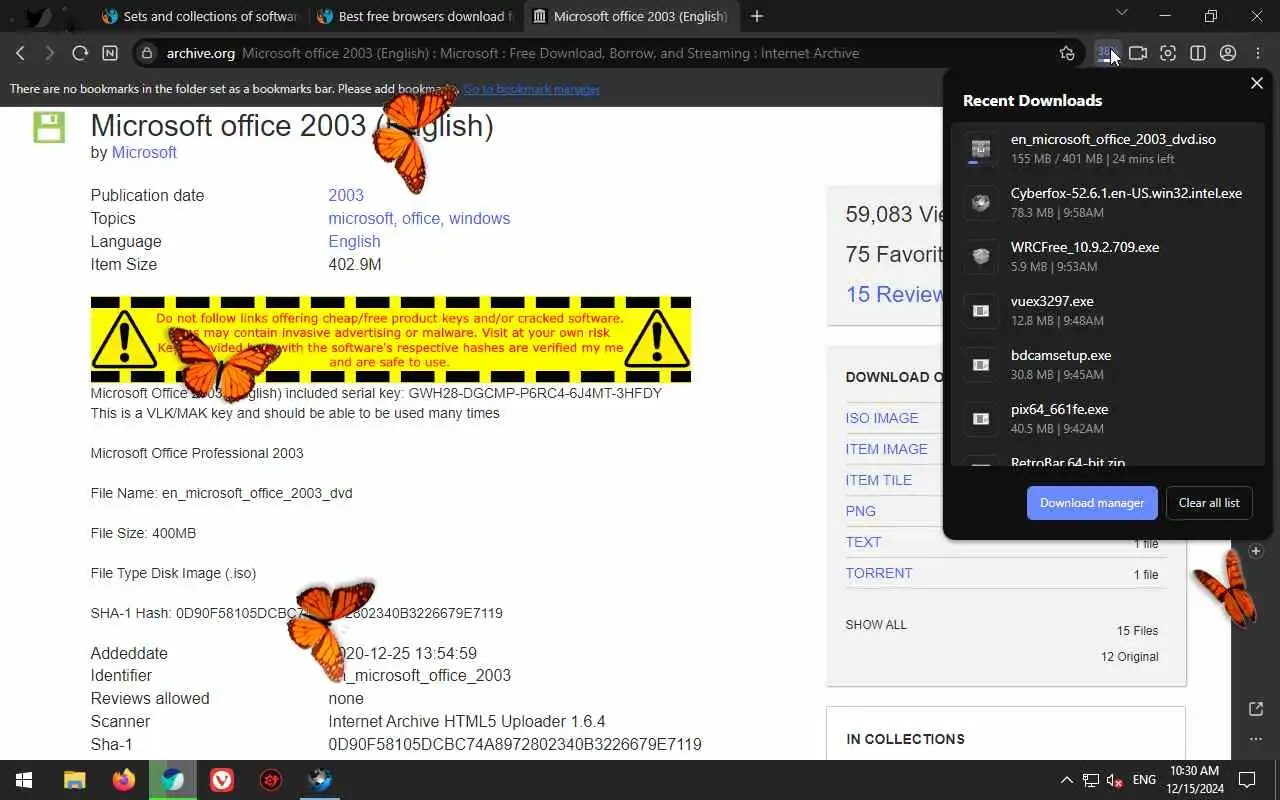Open Cyberfox-52.6.1.en-US.win32.intel.exe download entry
The height and width of the screenshot is (800, 1280).
(1107, 203)
